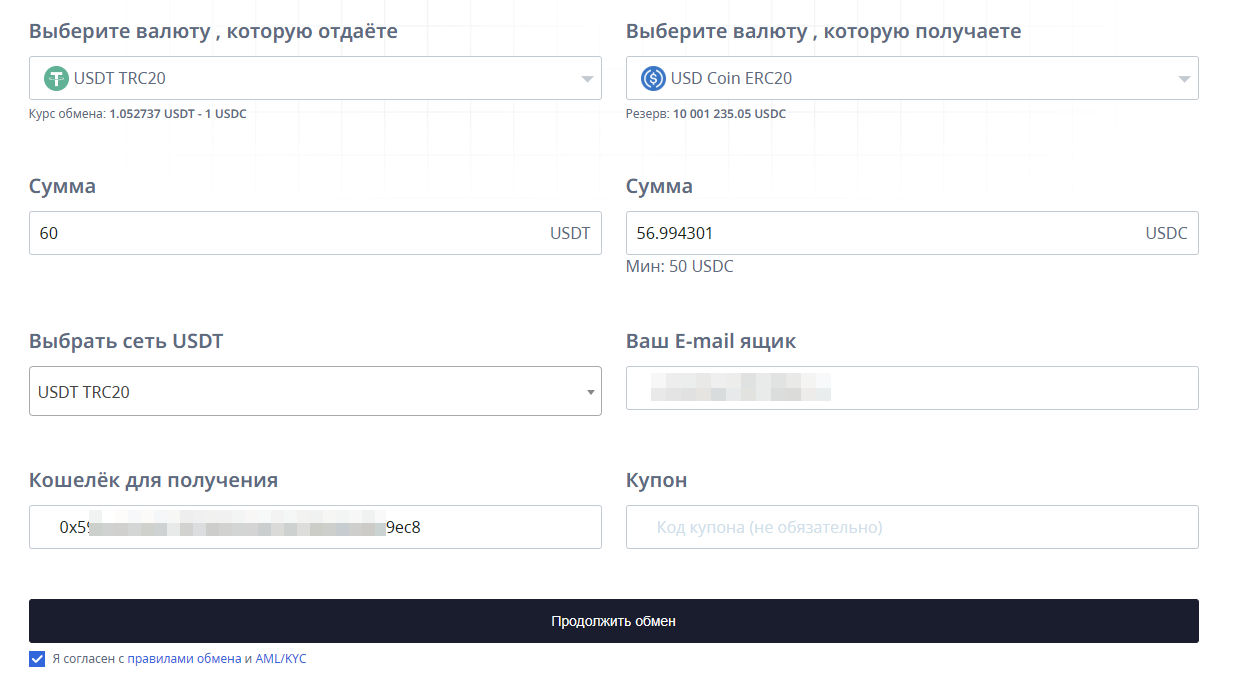Click the green Tether USDT coin icon
This screenshot has height=698, width=1233.
click(x=56, y=78)
